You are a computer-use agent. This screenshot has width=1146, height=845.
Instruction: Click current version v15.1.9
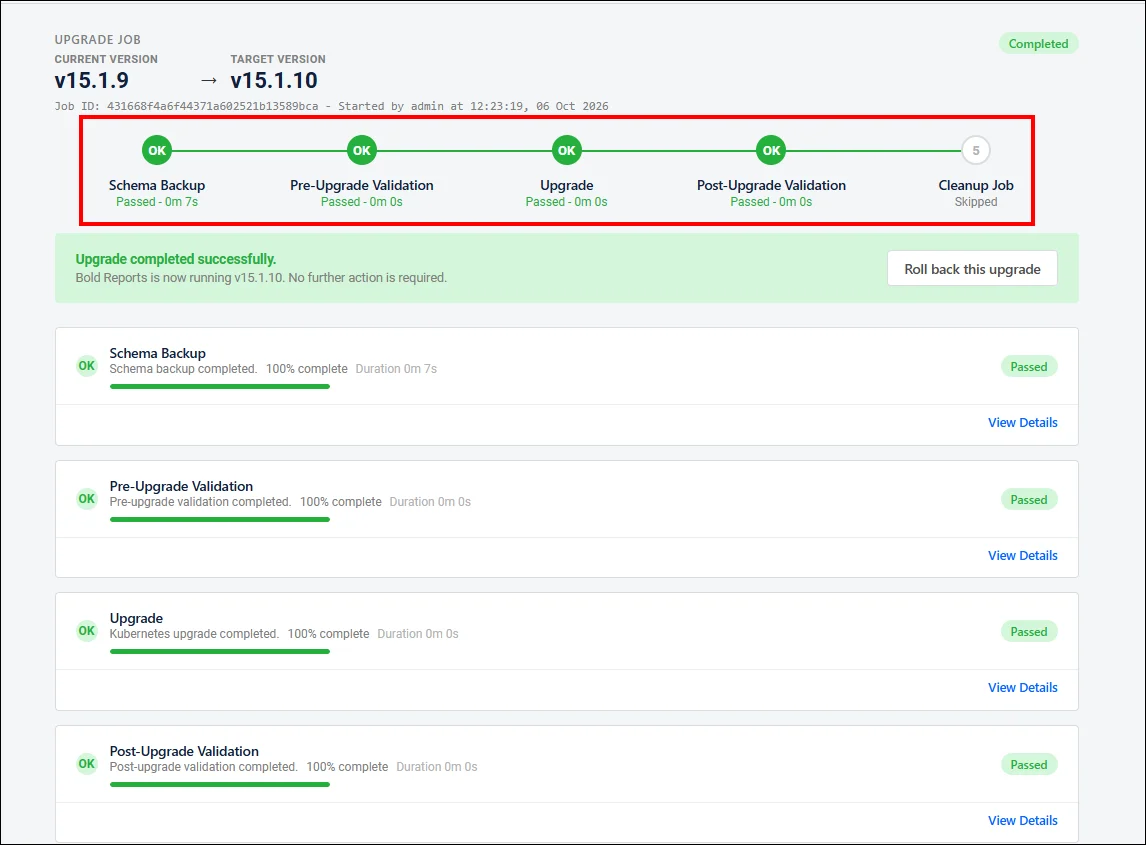pyautogui.click(x=91, y=80)
